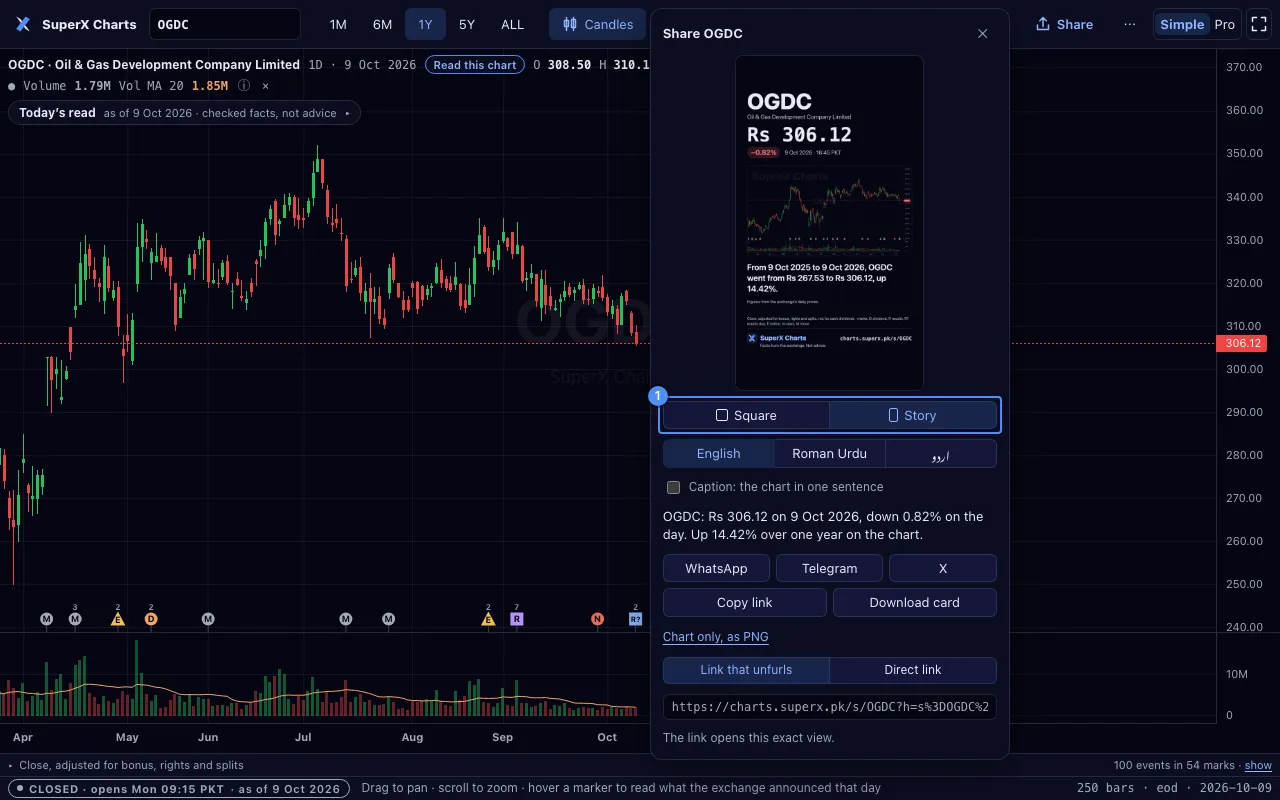
Task: Click the M marker with count 3
Action: pyautogui.click(x=75, y=619)
